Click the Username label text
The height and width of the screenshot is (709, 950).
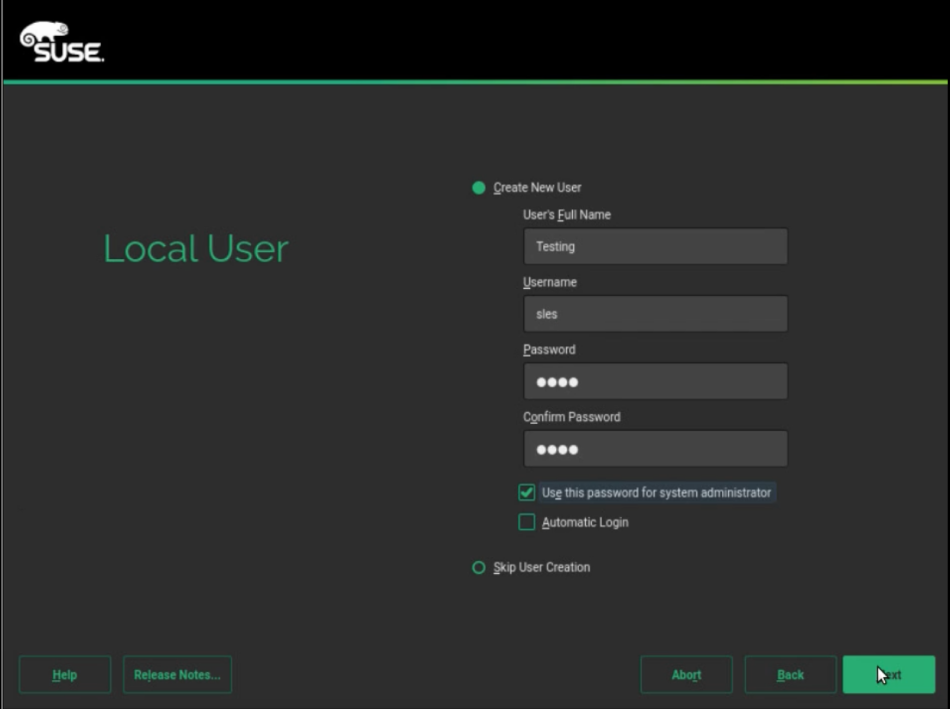click(550, 282)
